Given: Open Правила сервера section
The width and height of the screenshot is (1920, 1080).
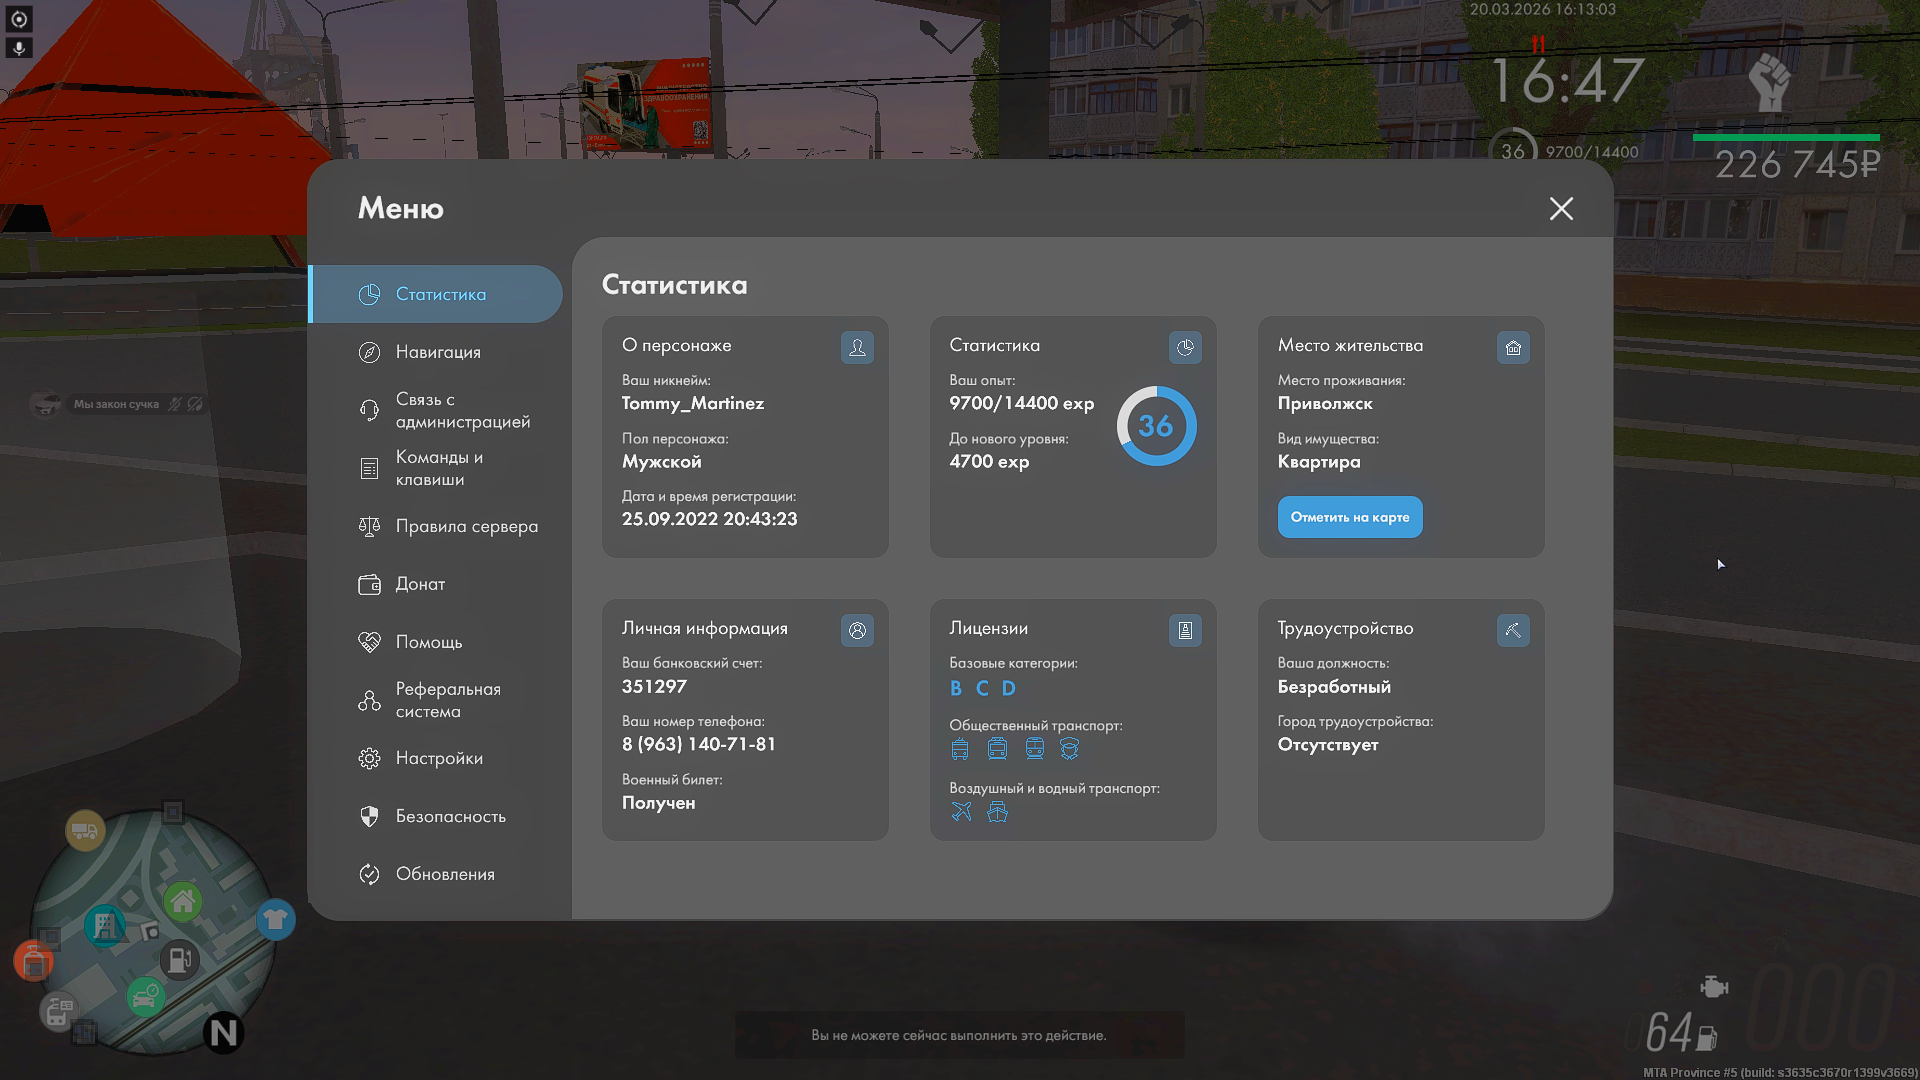Looking at the screenshot, I should point(466,526).
